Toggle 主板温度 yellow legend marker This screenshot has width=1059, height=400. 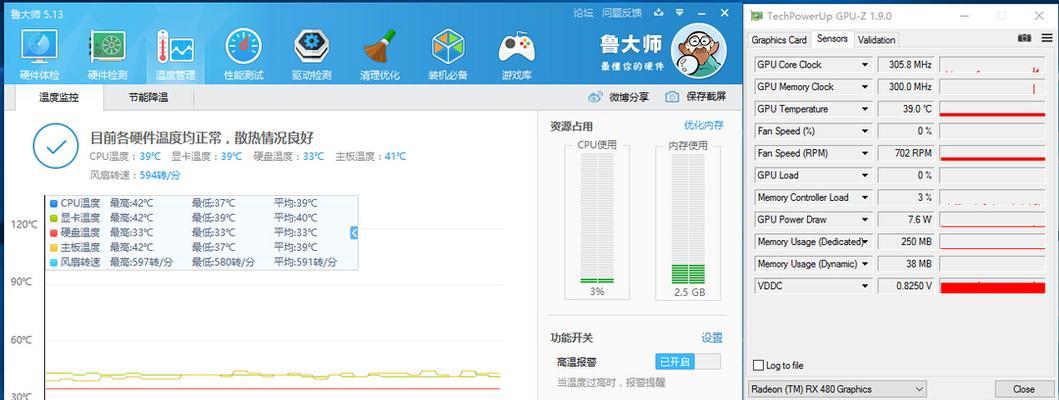(54, 247)
